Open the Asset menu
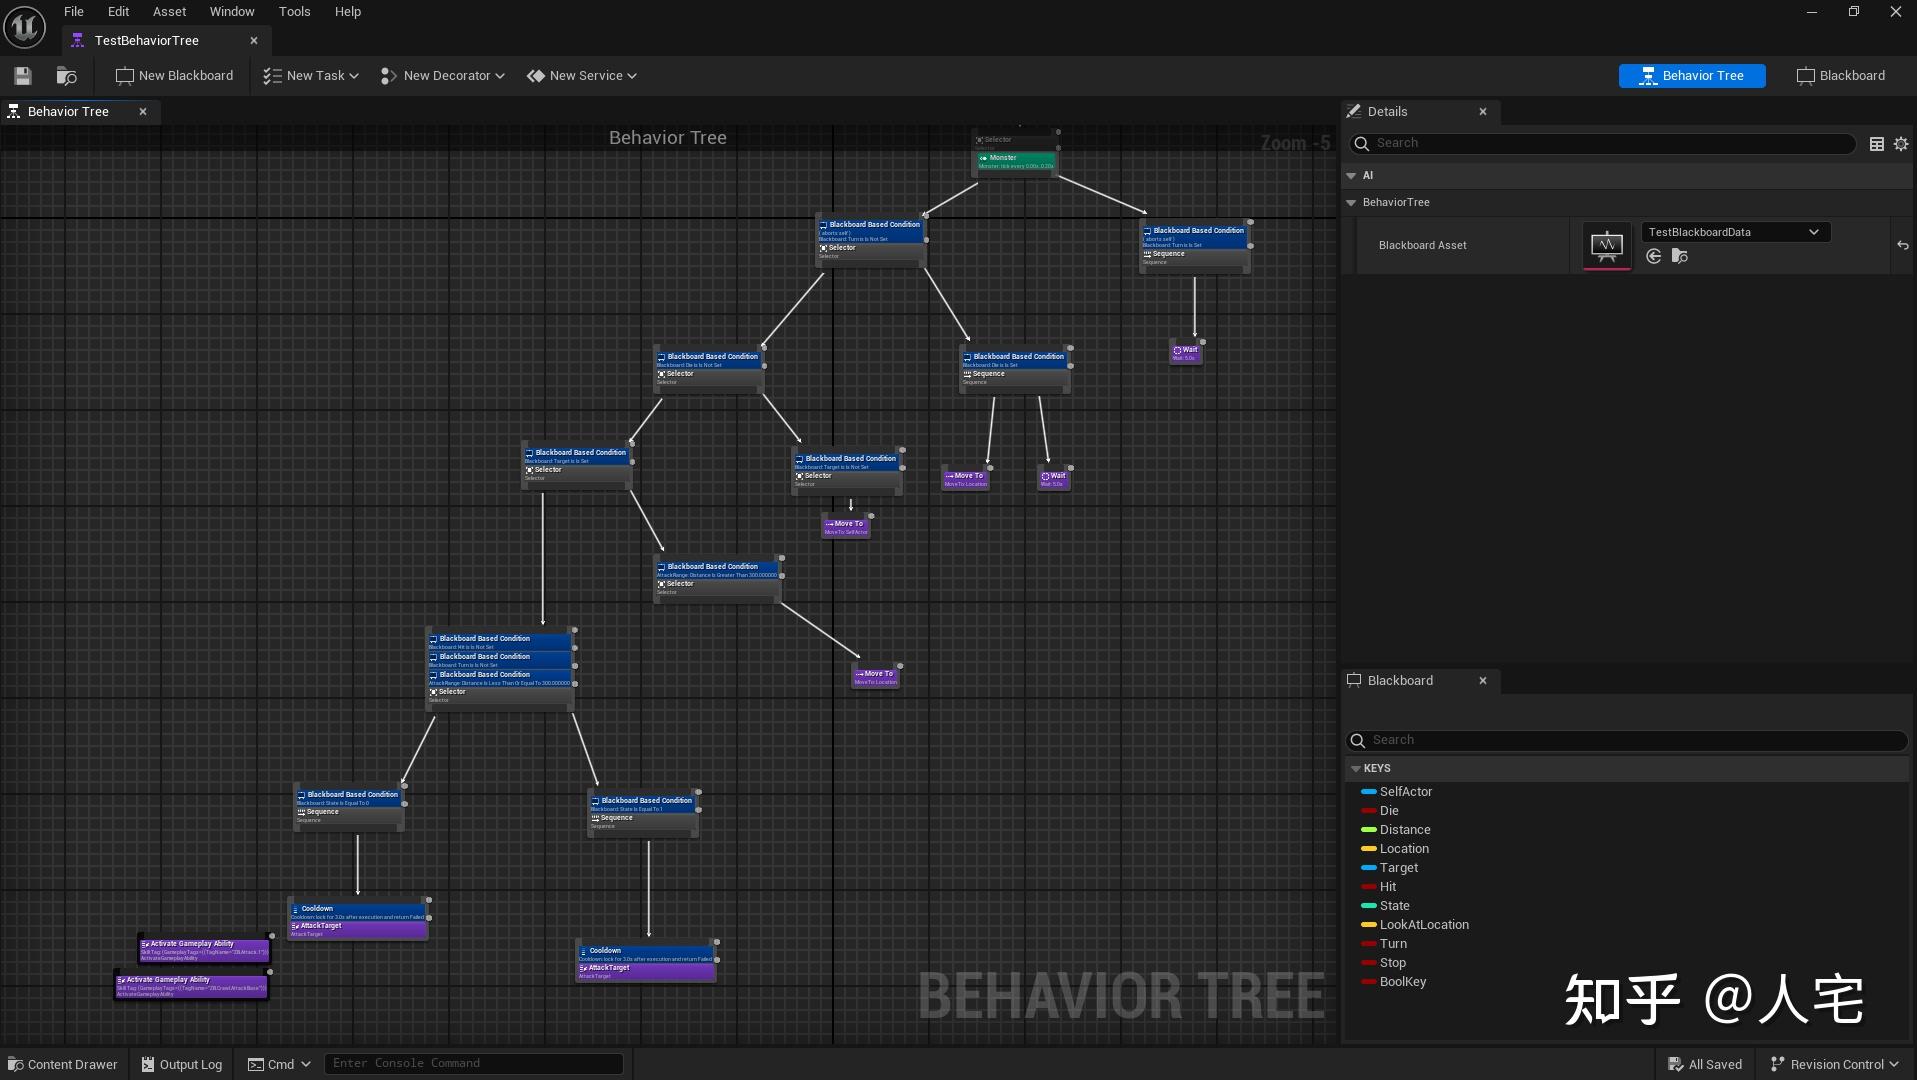1917x1080 pixels. (x=169, y=12)
